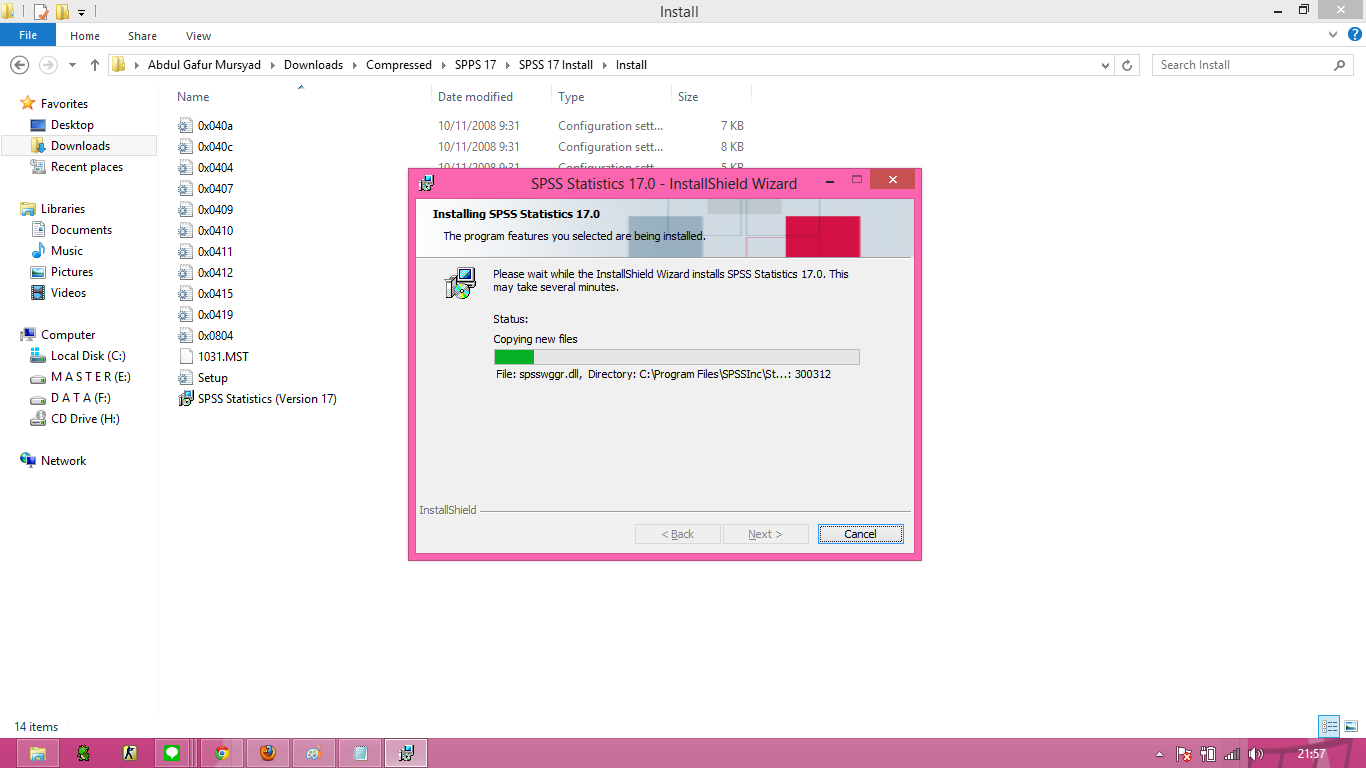Screen dimensions: 1366x768
Task: Expand the address bar history dropdown
Action: 1105,64
